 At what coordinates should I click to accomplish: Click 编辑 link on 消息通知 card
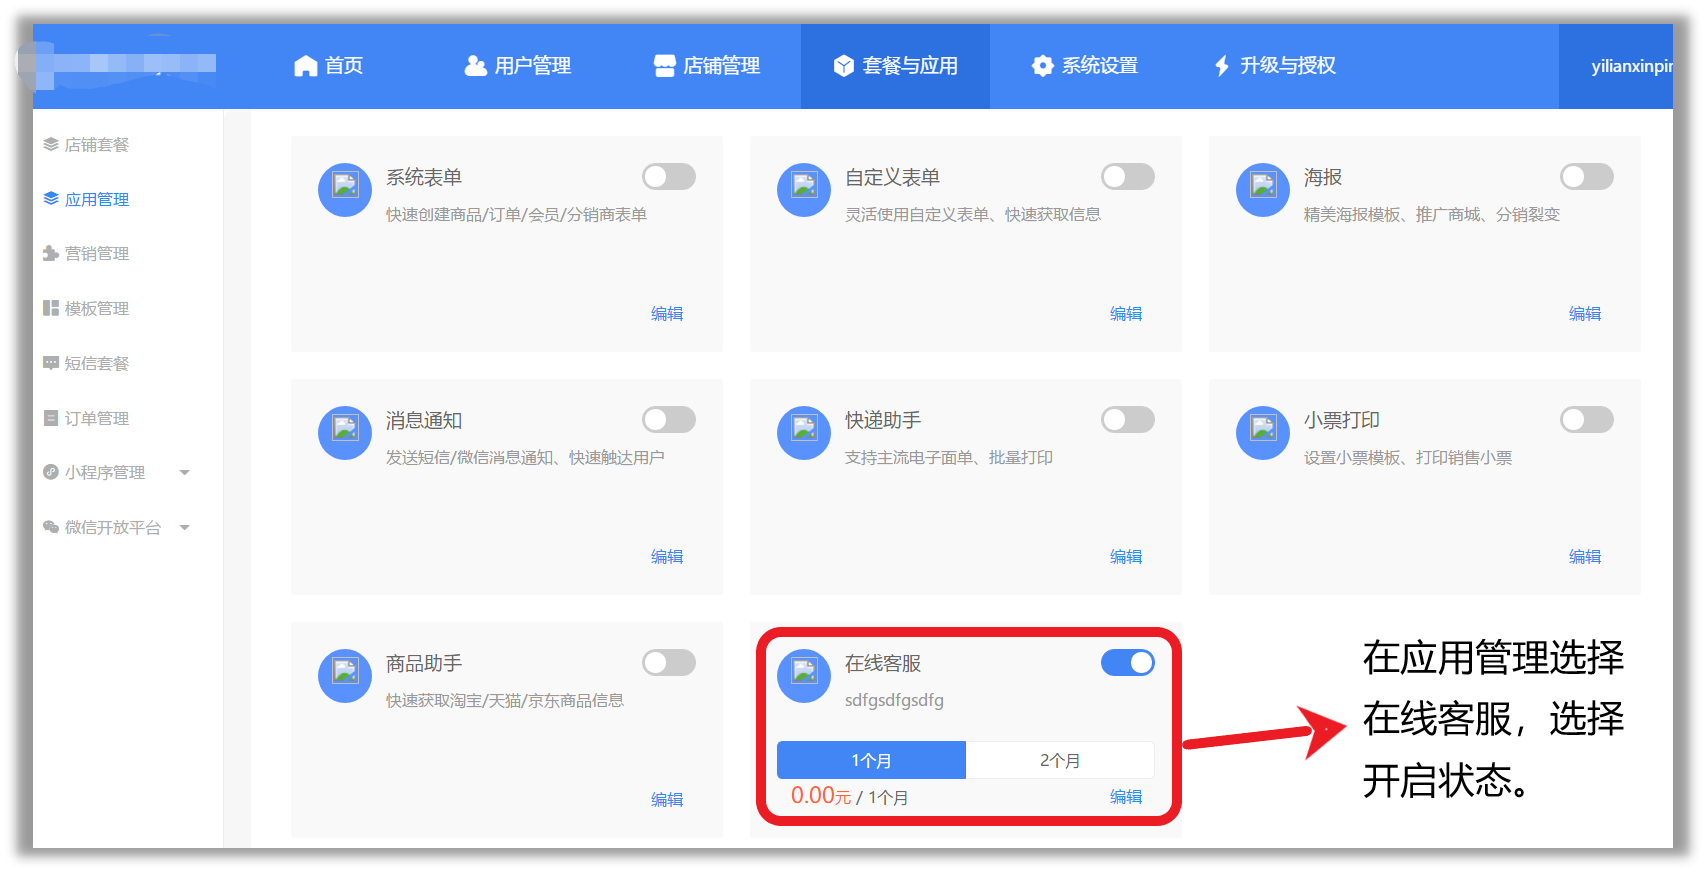667,557
